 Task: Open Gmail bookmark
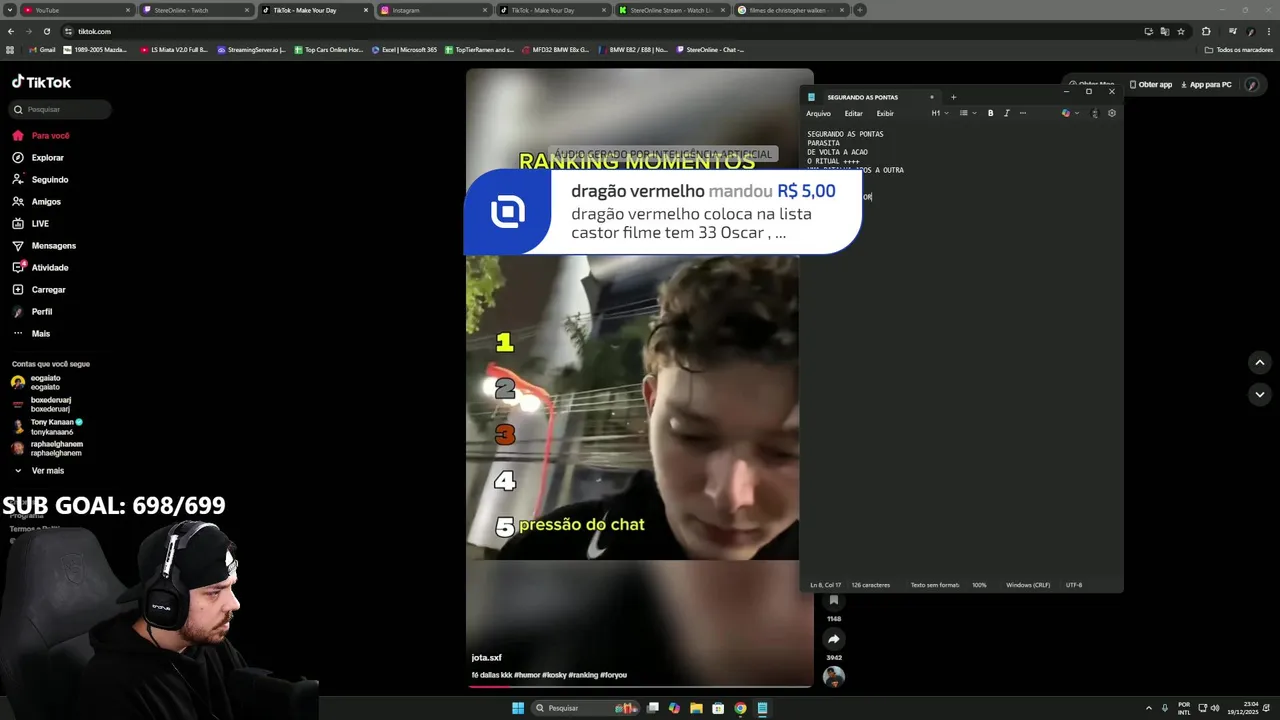click(42, 49)
